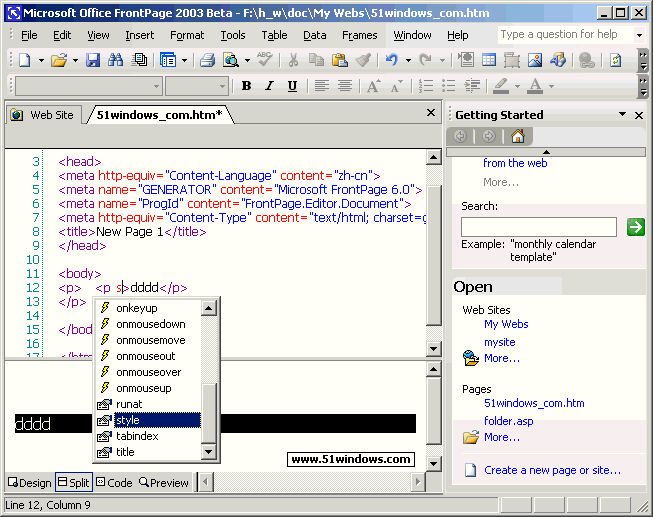Click the highlight color swatch button
This screenshot has height=517, width=653.
point(501,86)
